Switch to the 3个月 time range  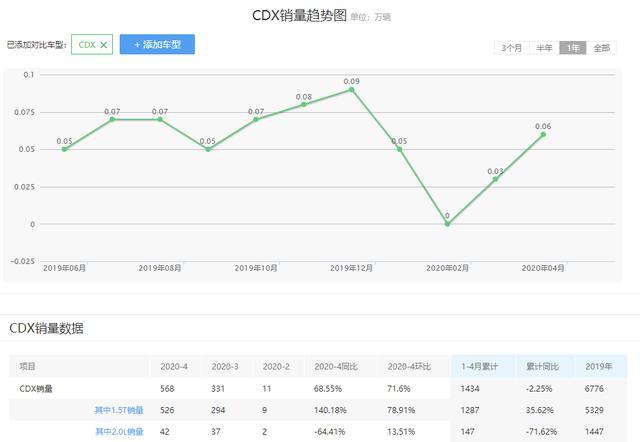512,48
